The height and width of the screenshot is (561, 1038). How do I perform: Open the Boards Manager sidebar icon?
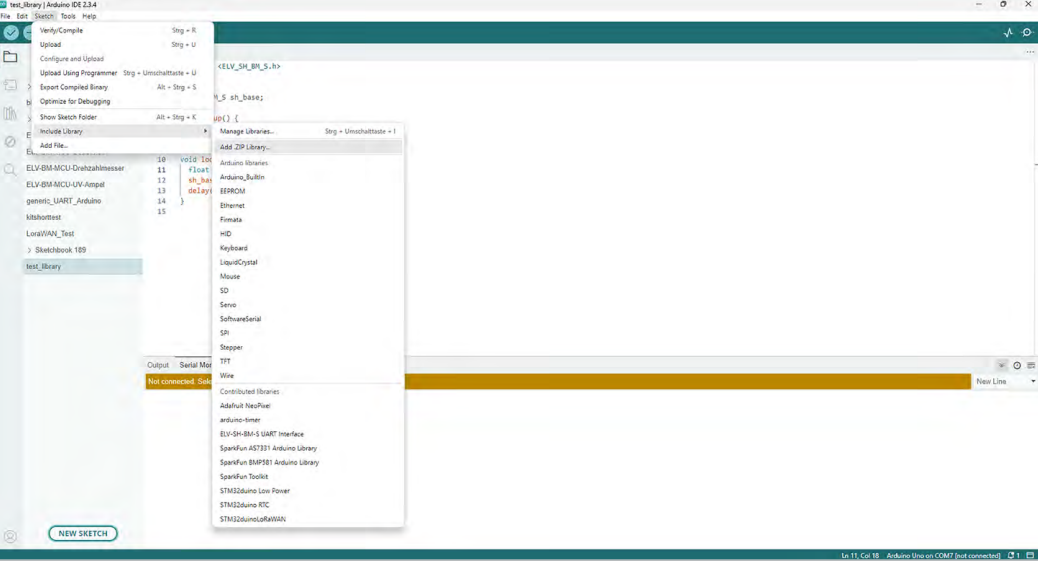pos(10,86)
